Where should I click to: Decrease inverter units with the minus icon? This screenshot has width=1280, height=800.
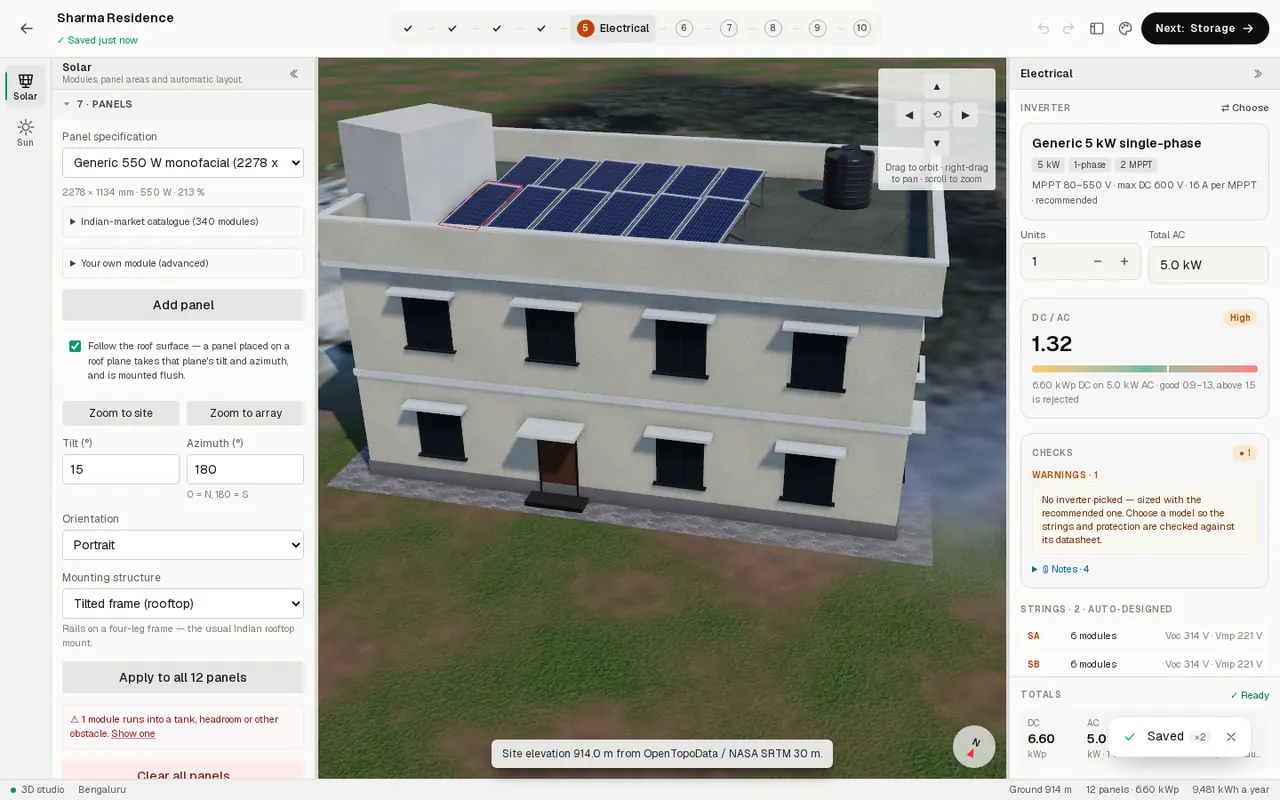(x=1098, y=261)
